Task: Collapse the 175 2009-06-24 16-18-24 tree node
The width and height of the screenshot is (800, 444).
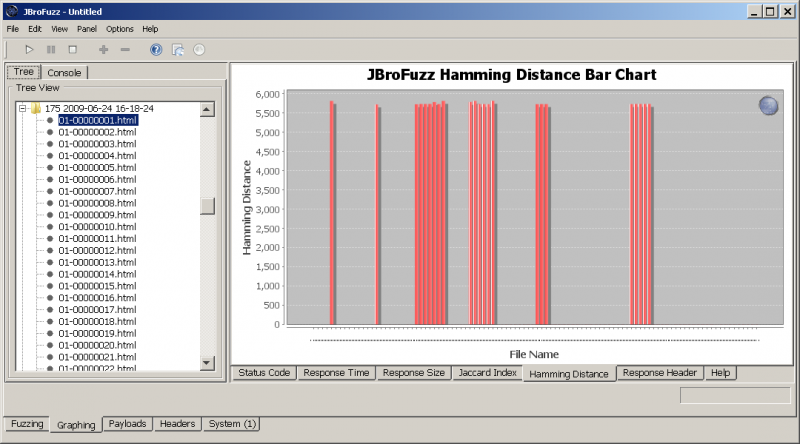Action: click(22, 108)
